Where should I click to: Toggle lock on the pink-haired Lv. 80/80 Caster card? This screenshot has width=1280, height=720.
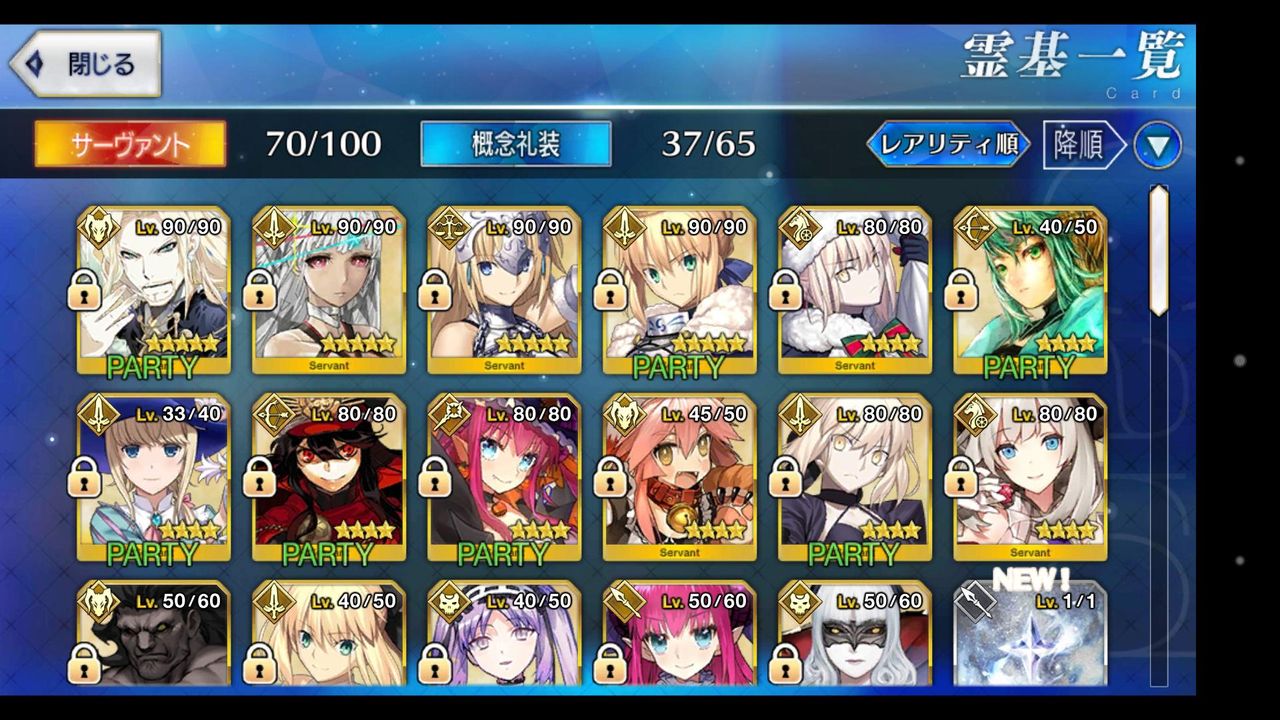(435, 477)
